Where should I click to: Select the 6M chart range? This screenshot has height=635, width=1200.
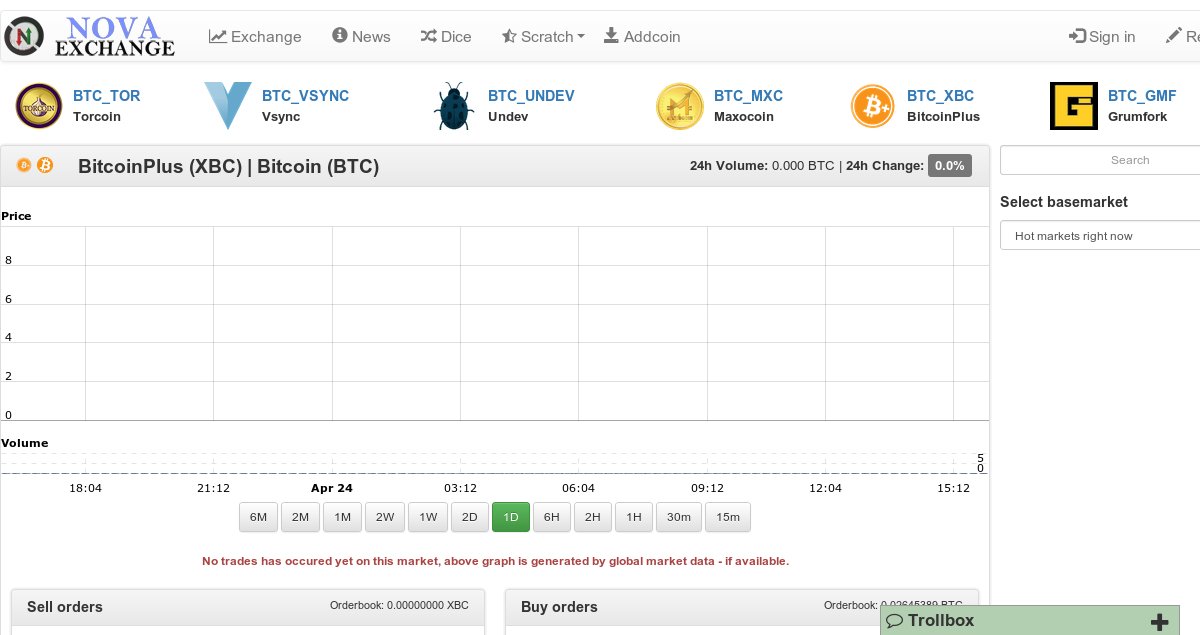tap(258, 517)
